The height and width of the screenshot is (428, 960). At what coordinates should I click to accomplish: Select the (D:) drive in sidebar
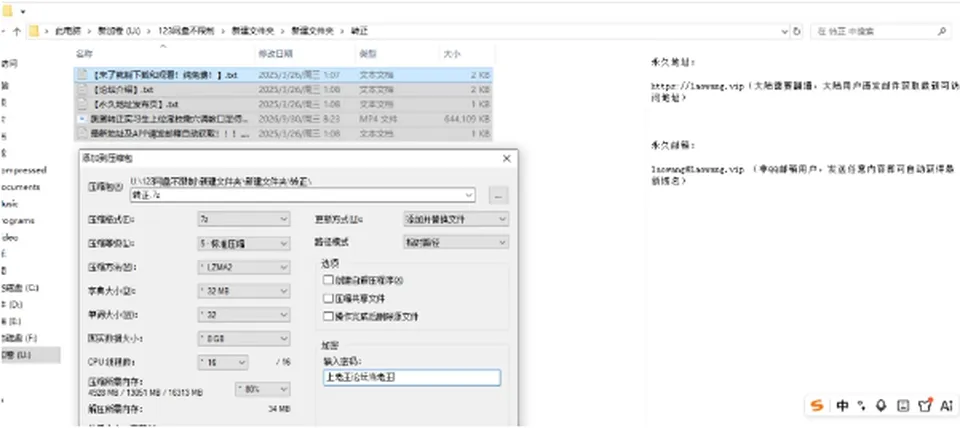[x=12, y=304]
